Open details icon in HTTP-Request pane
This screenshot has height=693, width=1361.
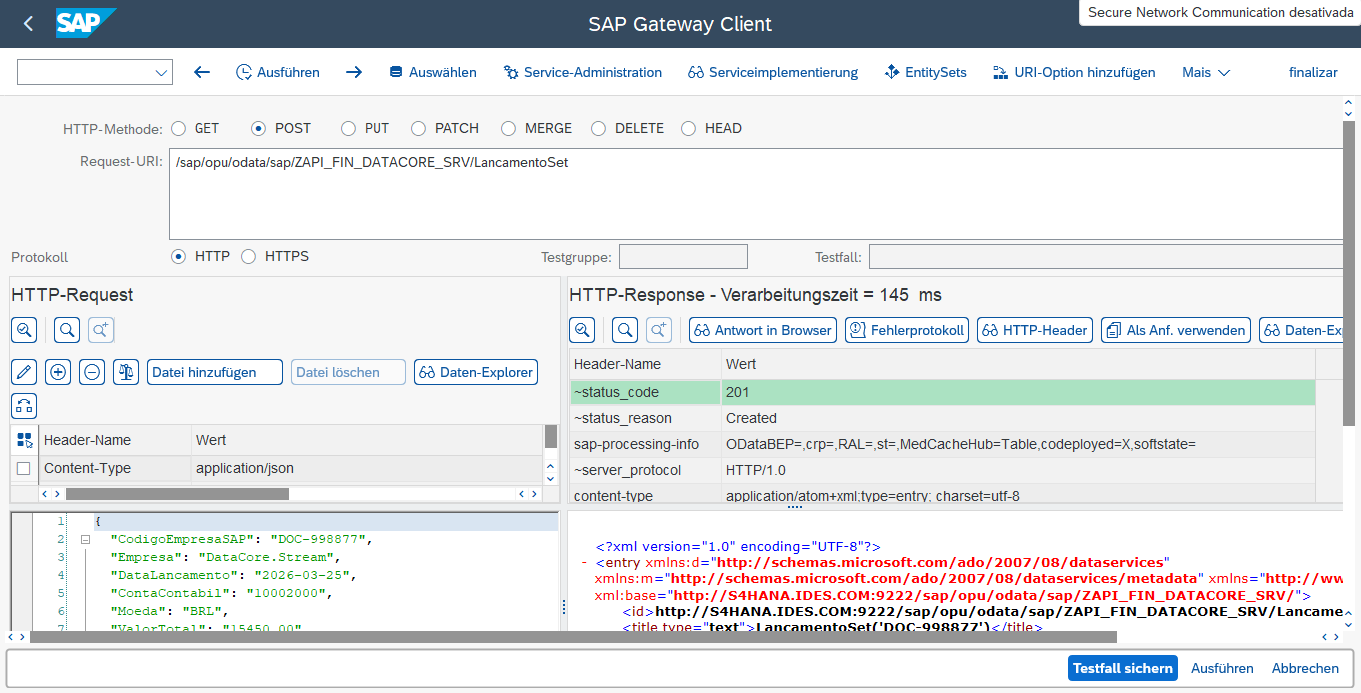(x=25, y=329)
